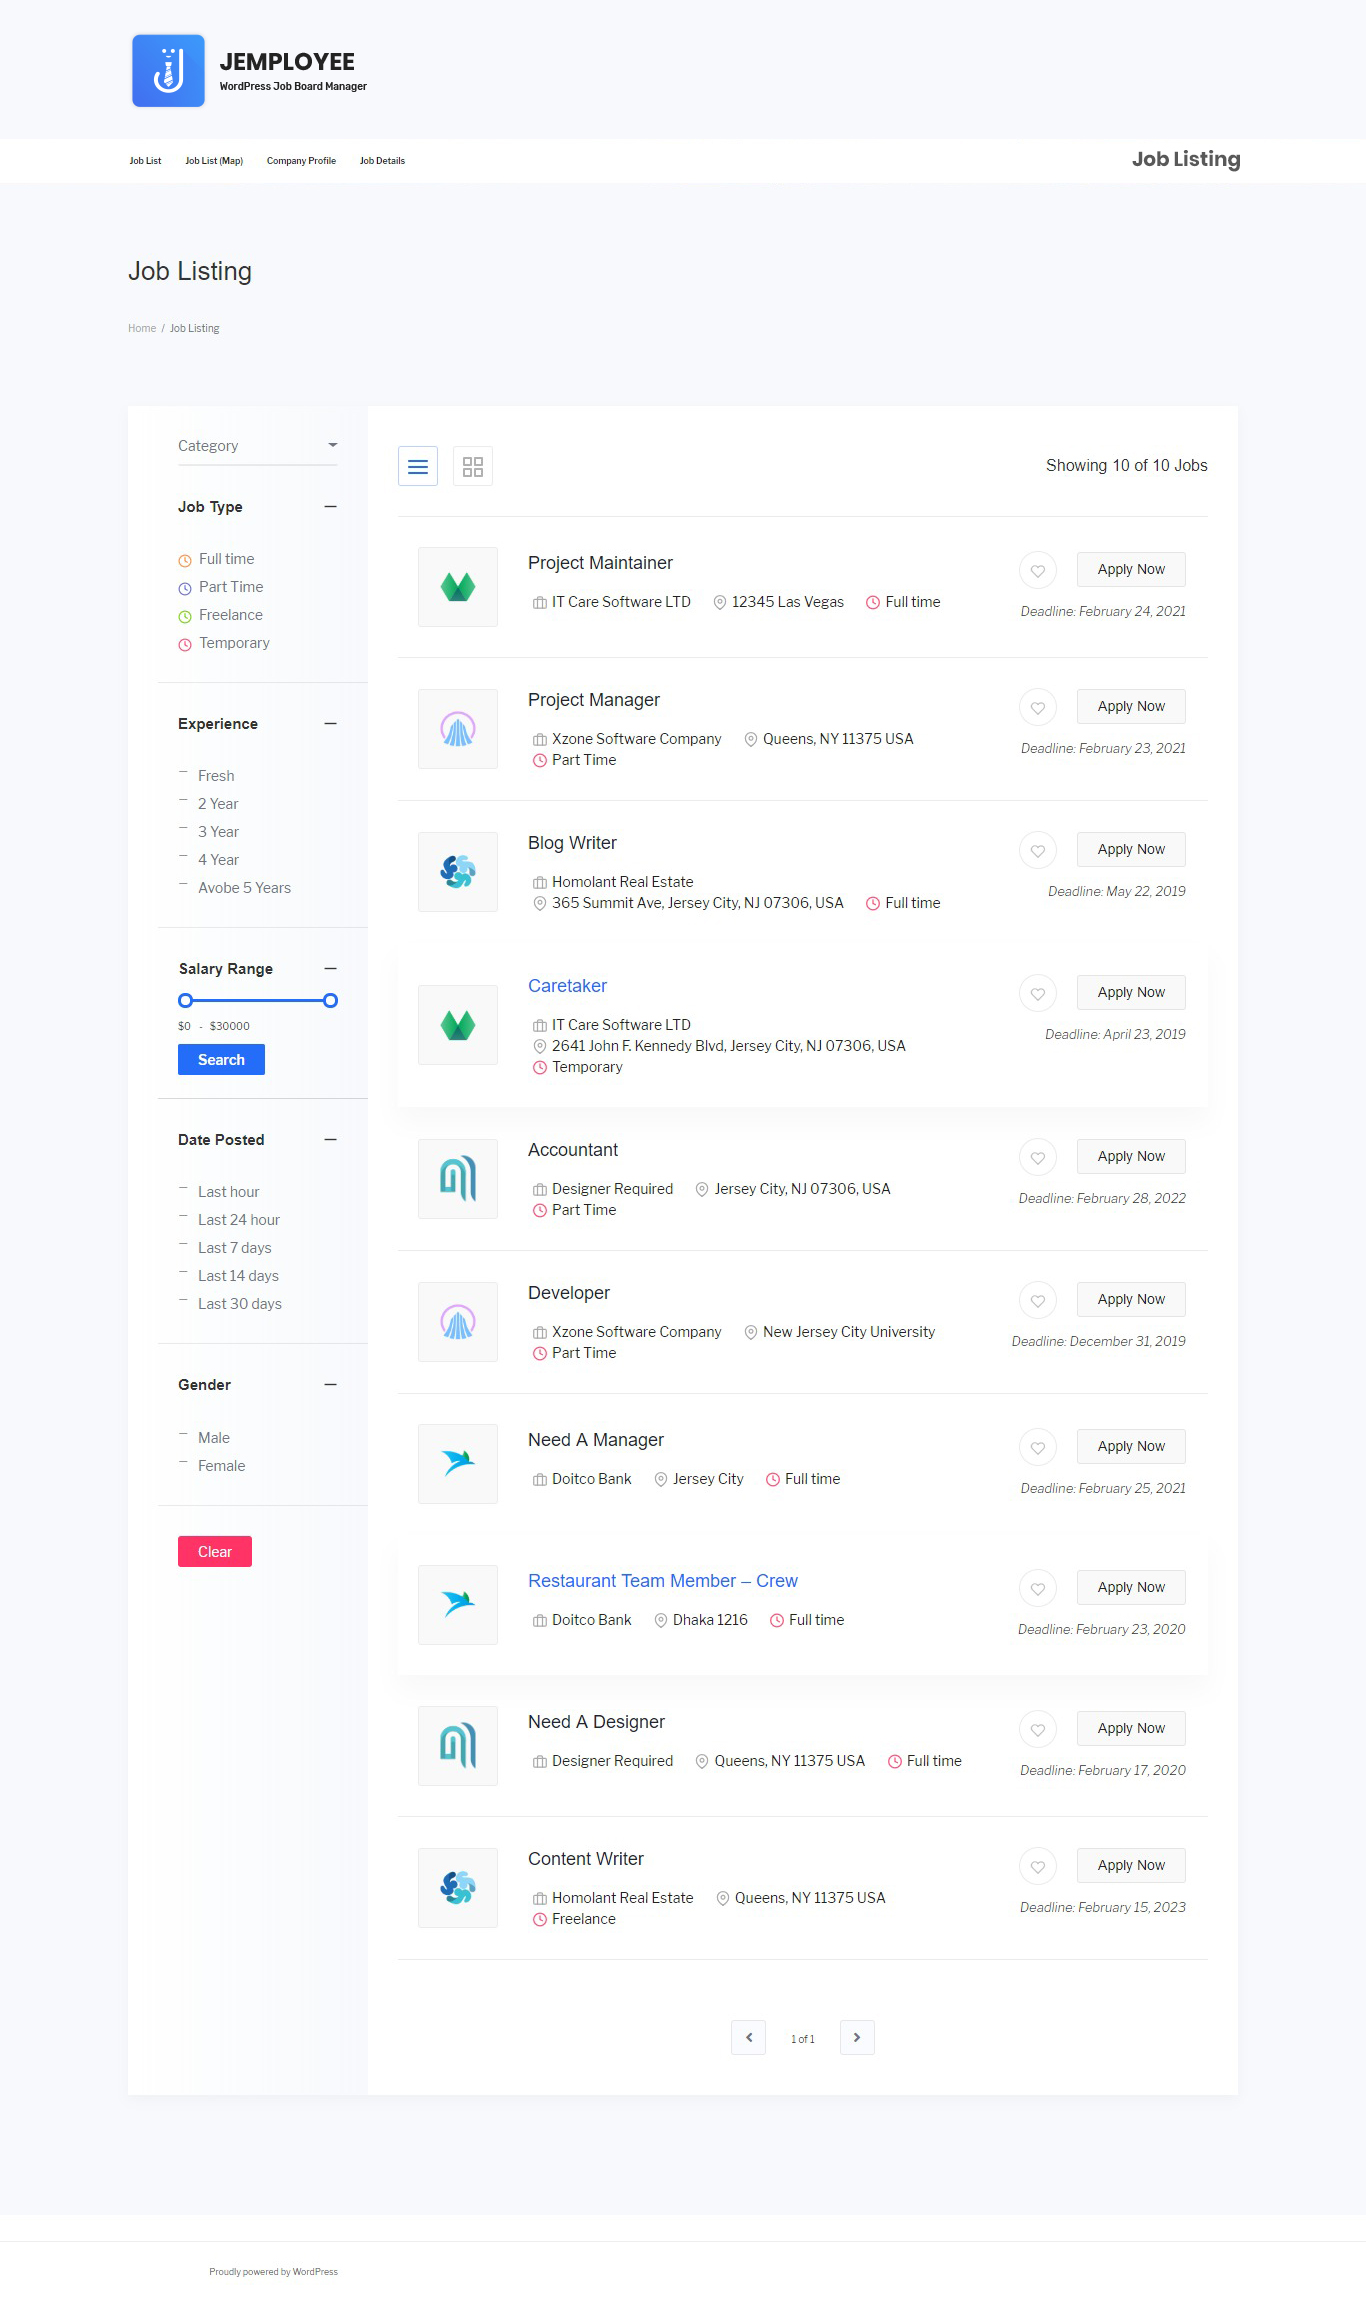Favorite the Restaurant Team Member job (heart icon)
This screenshot has height=2301, width=1366.
1038,1589
